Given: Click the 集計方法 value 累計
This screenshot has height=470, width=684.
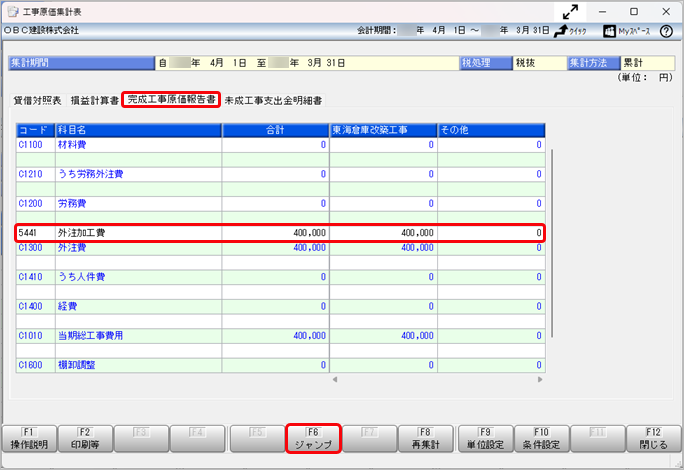Looking at the screenshot, I should tap(647, 63).
